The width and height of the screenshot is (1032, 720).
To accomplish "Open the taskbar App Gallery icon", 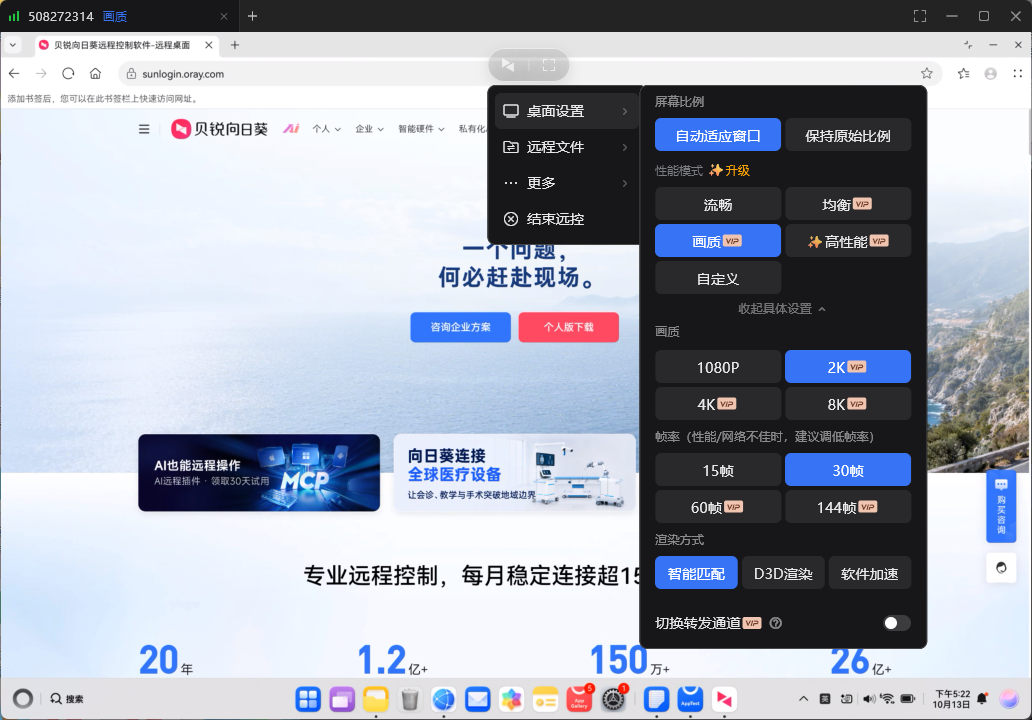I will coord(579,699).
